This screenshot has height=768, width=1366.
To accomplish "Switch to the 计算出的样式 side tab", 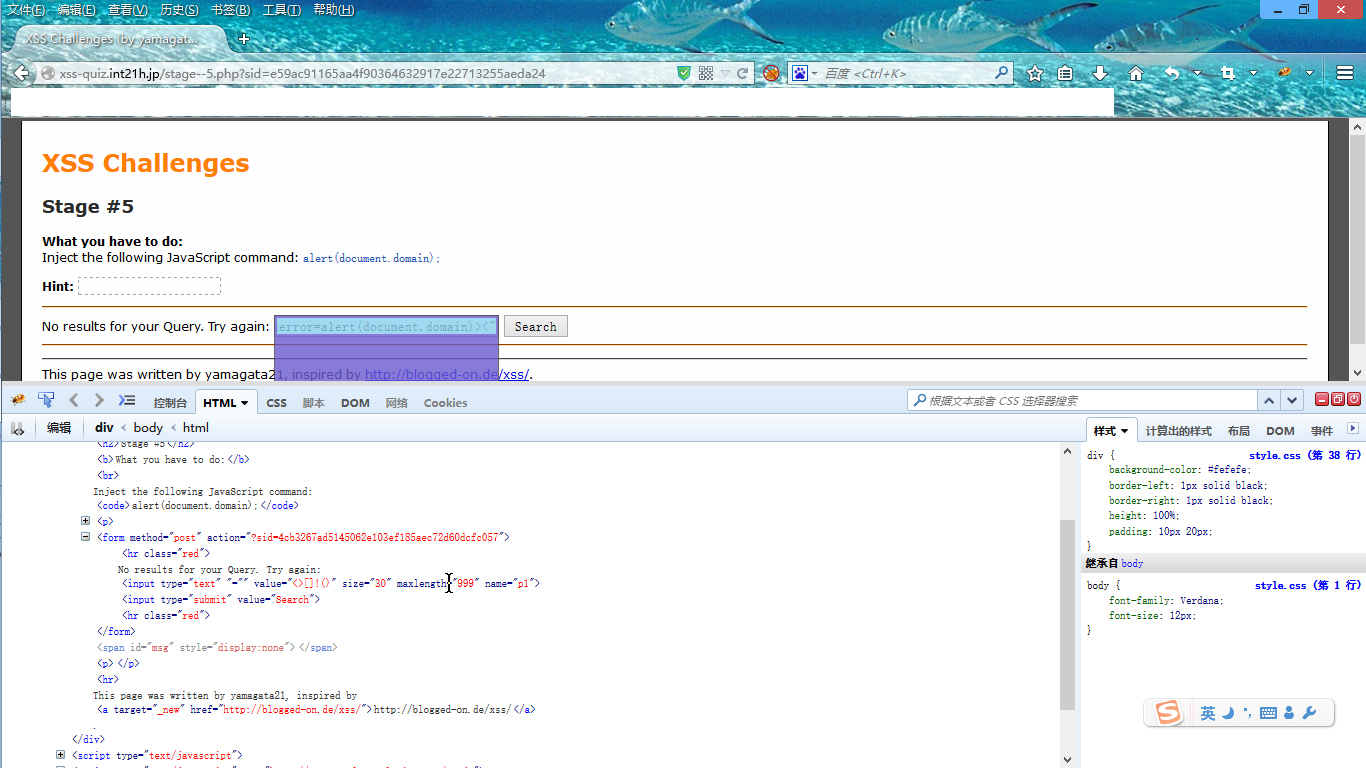I will (1178, 431).
